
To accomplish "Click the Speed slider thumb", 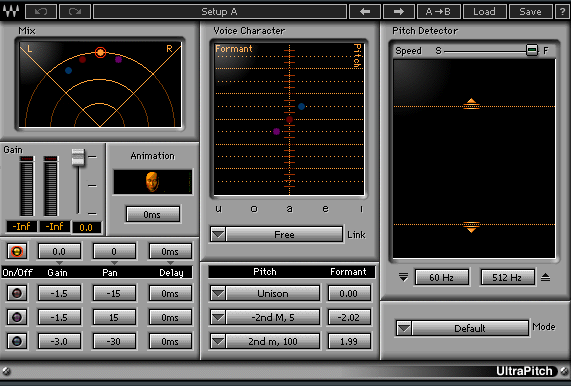I will tap(532, 50).
